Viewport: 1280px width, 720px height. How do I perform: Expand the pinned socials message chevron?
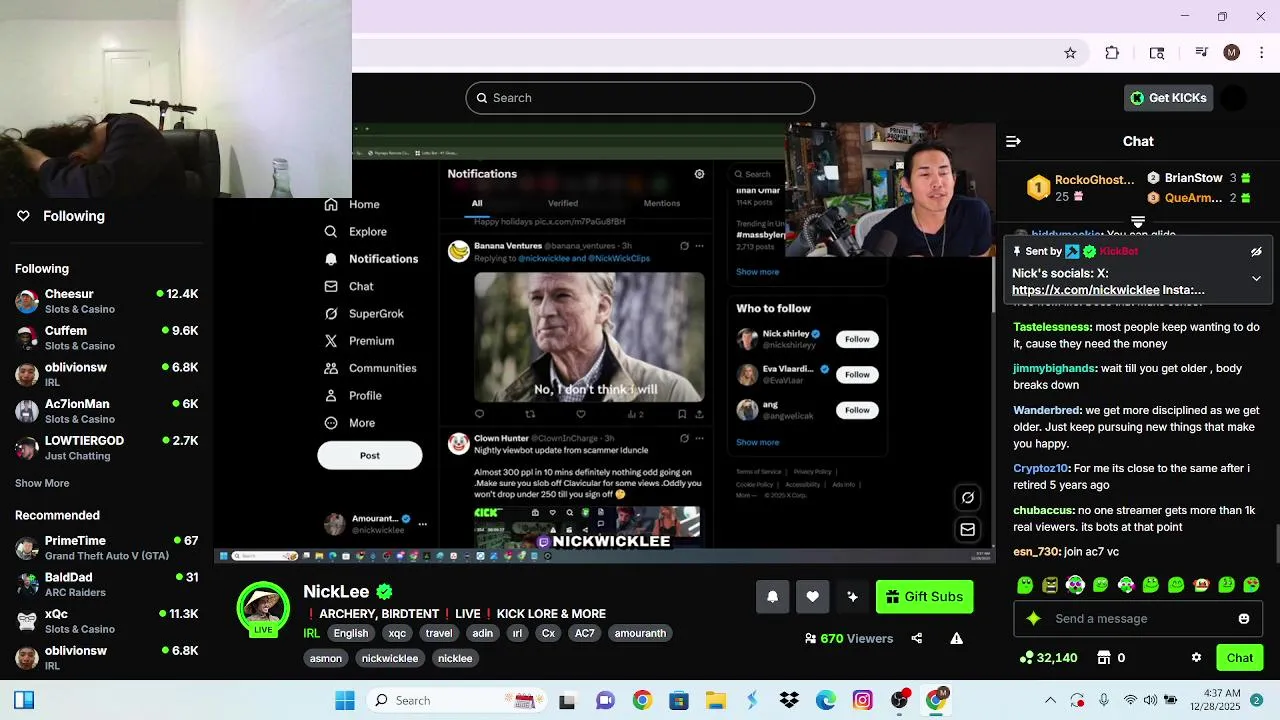(1256, 279)
